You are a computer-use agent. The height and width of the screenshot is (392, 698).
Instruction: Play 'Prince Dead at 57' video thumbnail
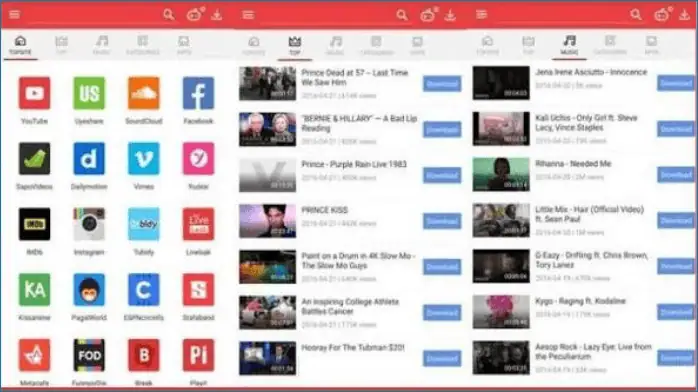coord(267,84)
